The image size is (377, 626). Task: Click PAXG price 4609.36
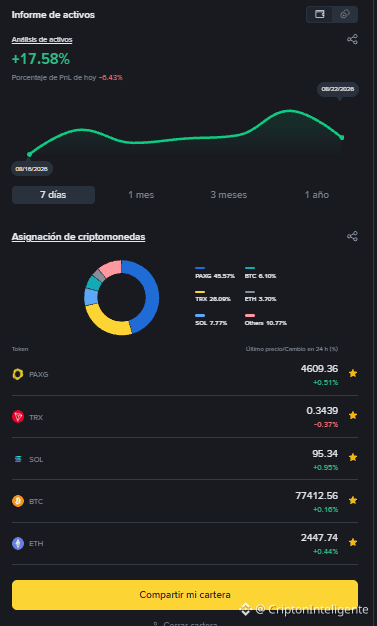click(x=319, y=369)
